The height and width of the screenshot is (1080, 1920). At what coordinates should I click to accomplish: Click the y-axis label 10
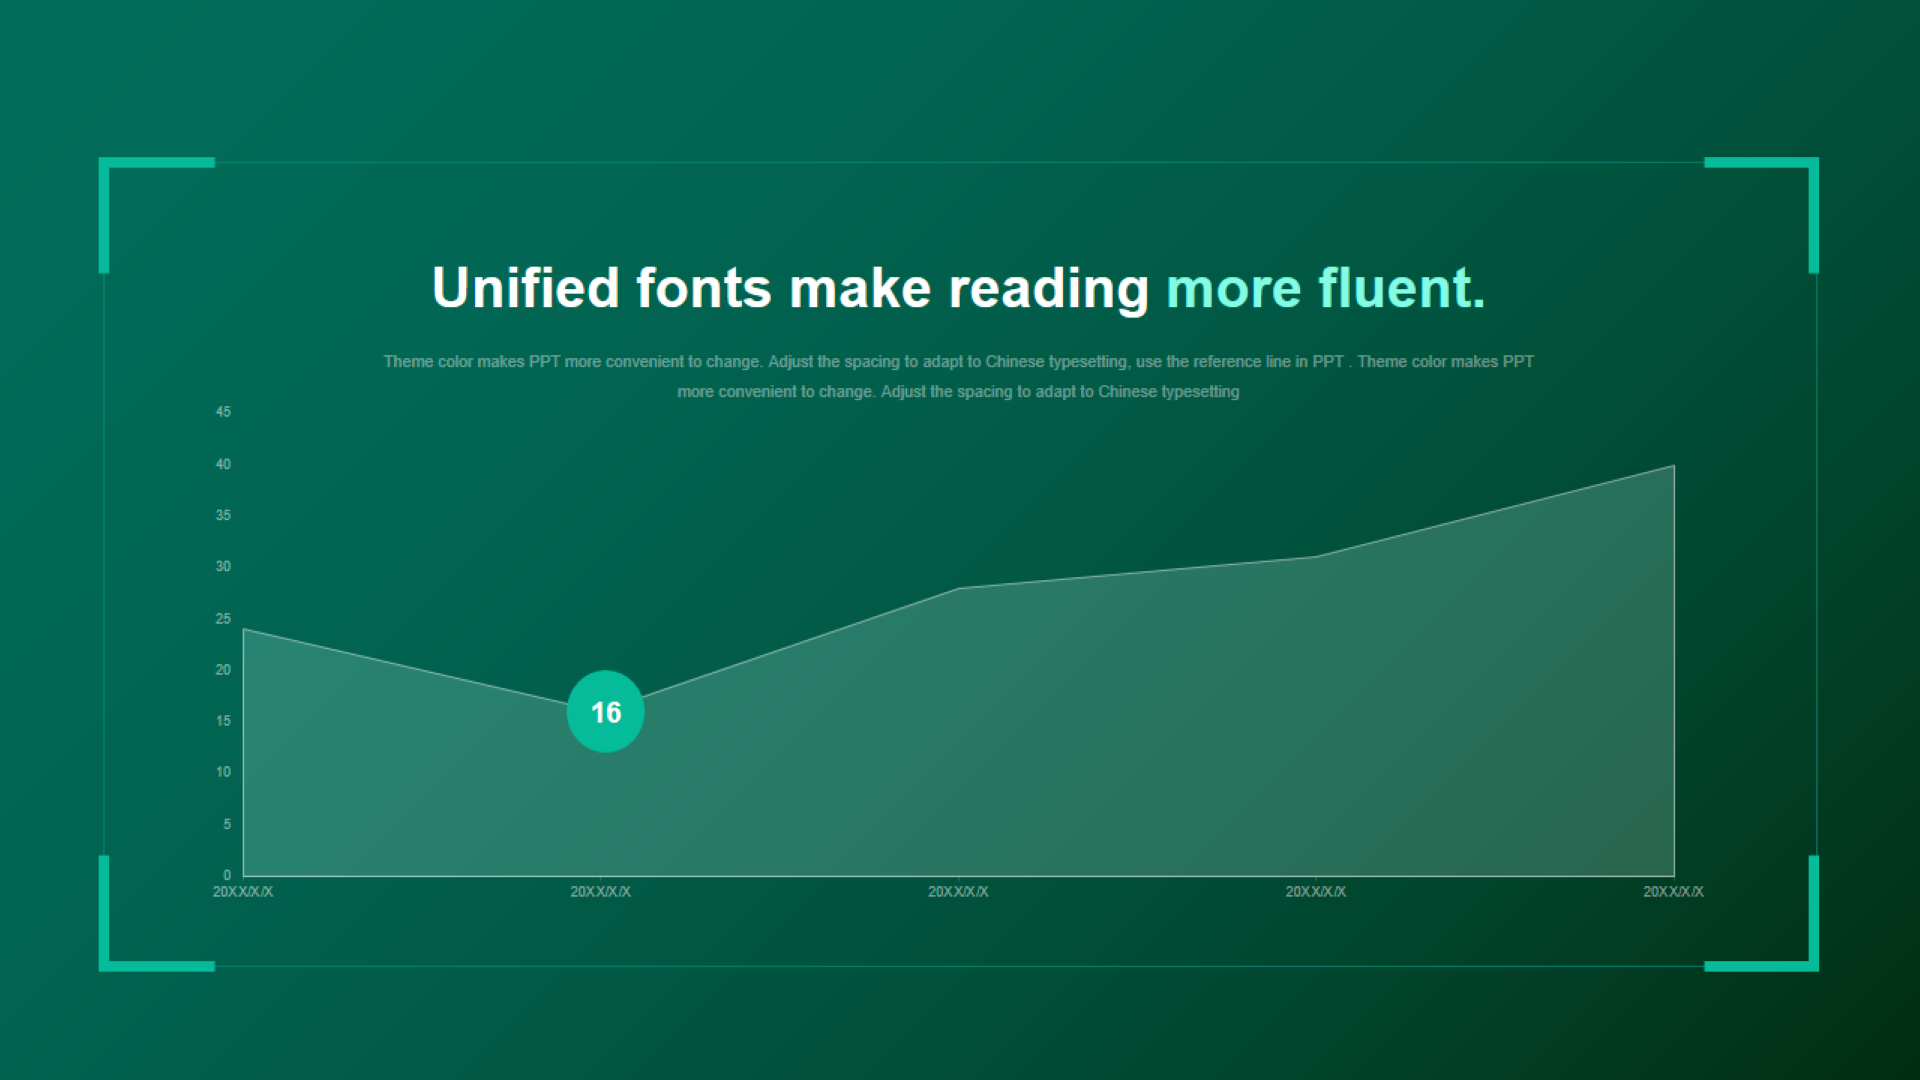coord(223,772)
